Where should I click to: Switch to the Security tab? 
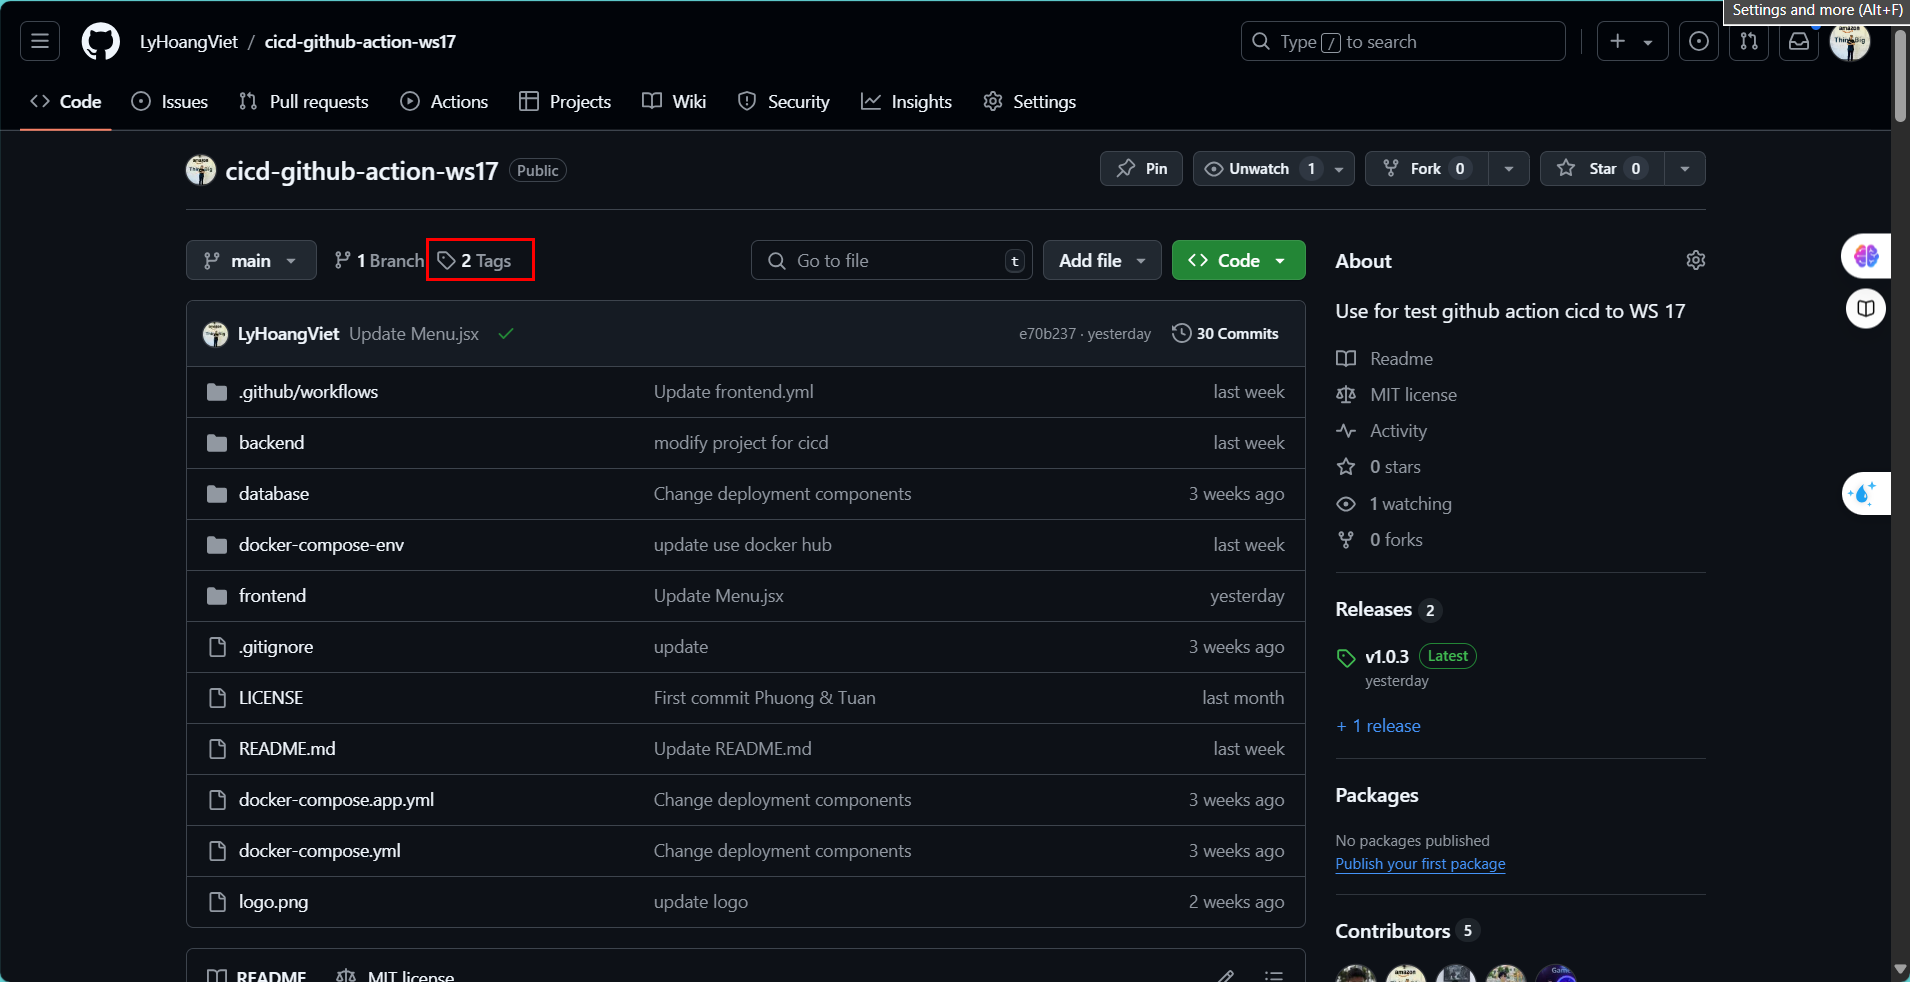point(784,101)
